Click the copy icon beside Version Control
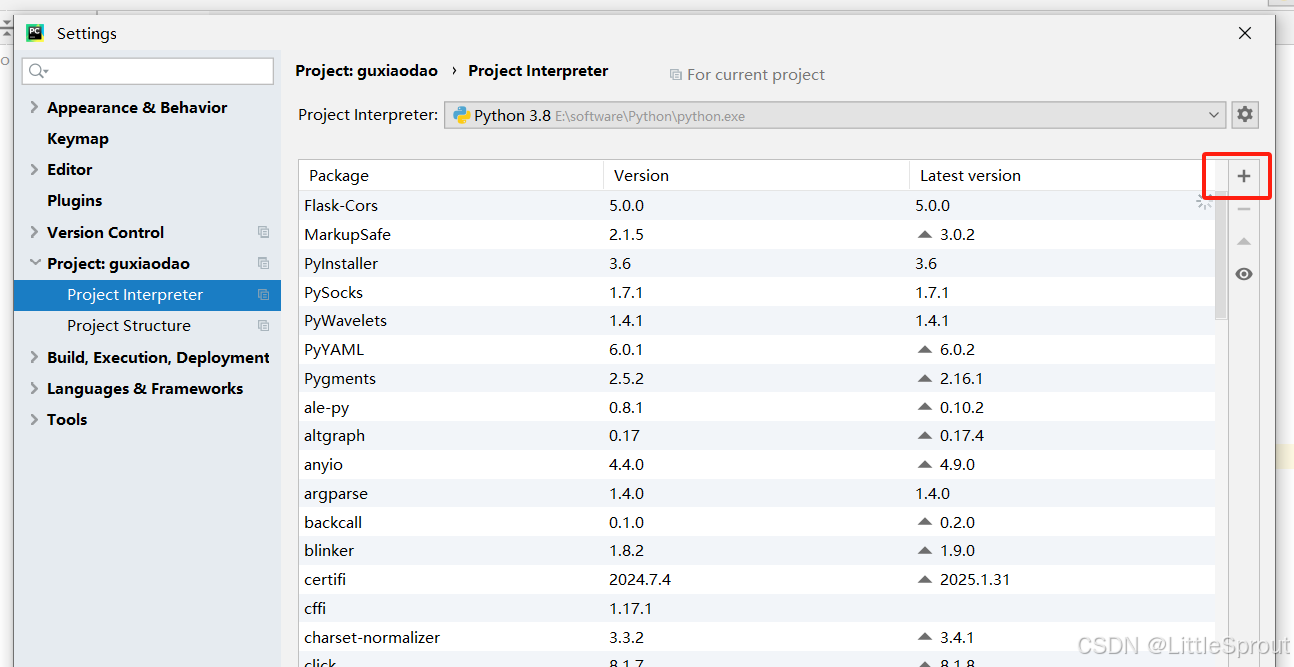 (x=263, y=232)
